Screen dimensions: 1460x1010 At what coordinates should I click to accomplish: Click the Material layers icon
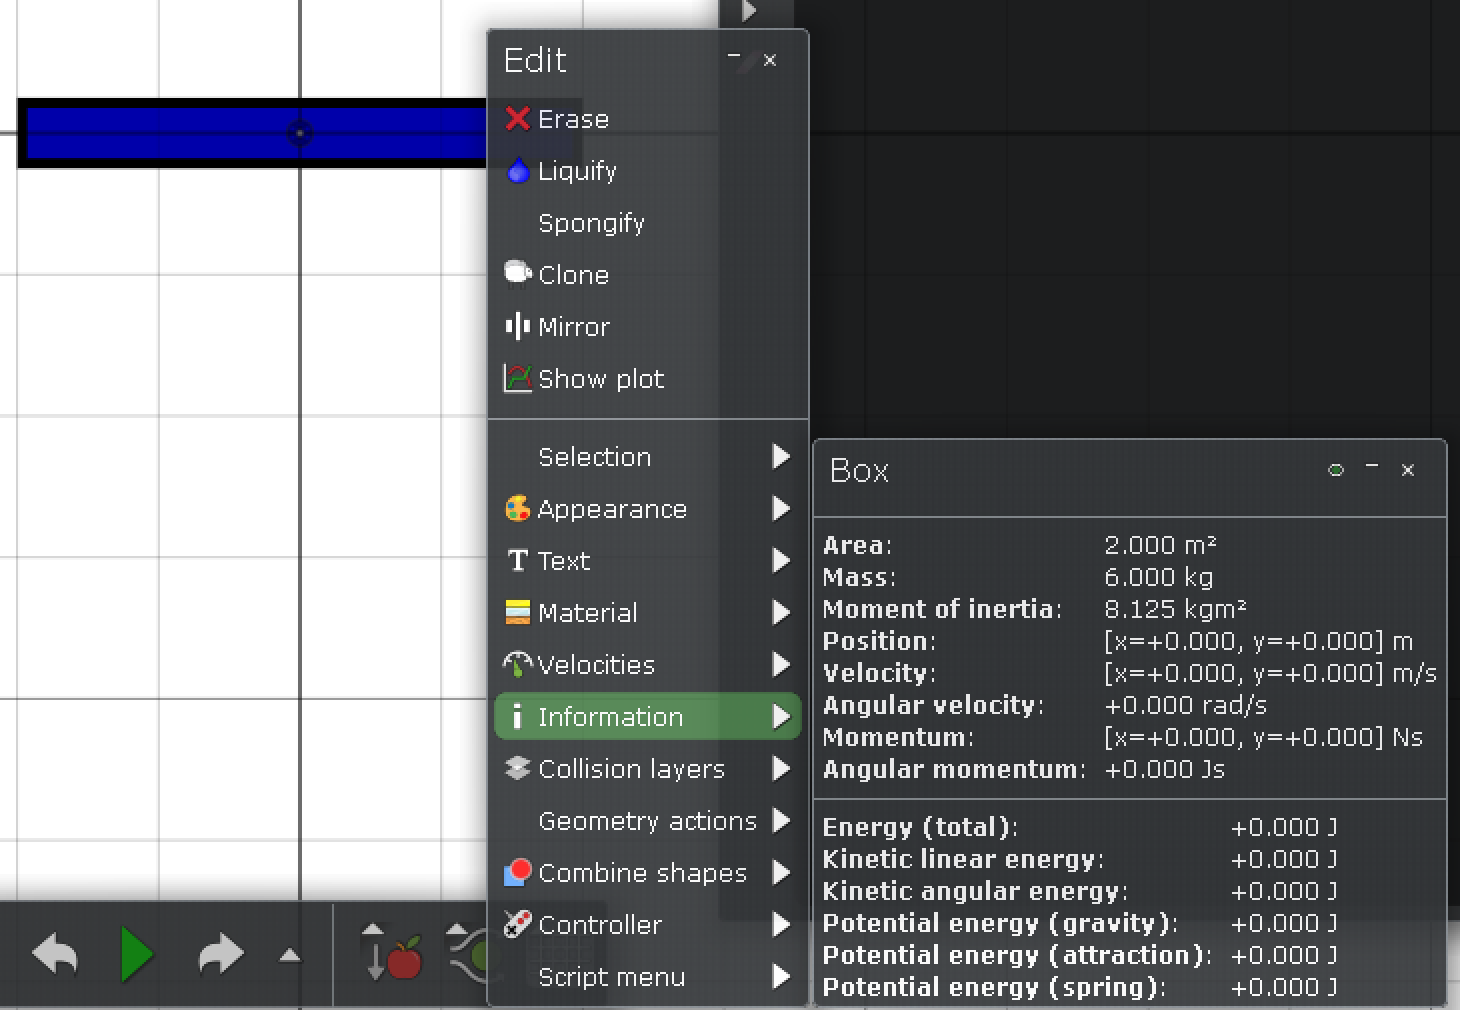pyautogui.click(x=517, y=612)
